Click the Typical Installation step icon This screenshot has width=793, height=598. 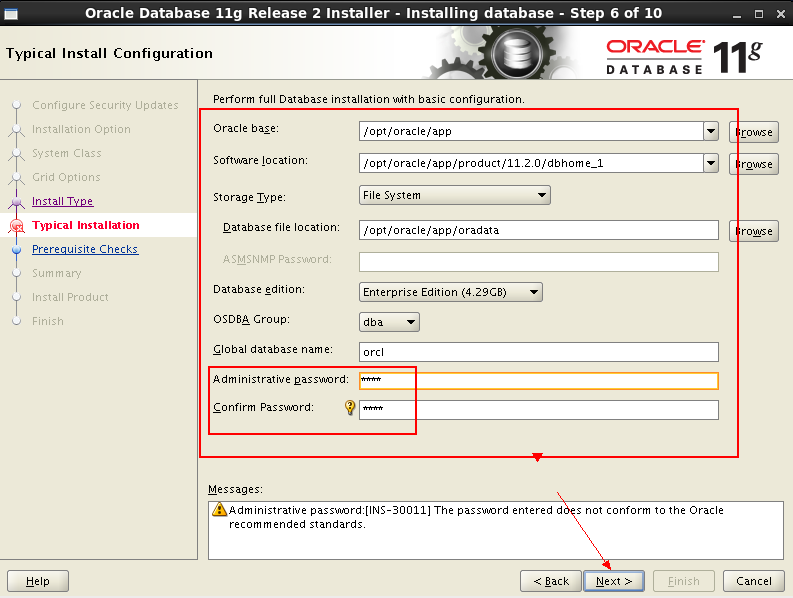point(17,226)
